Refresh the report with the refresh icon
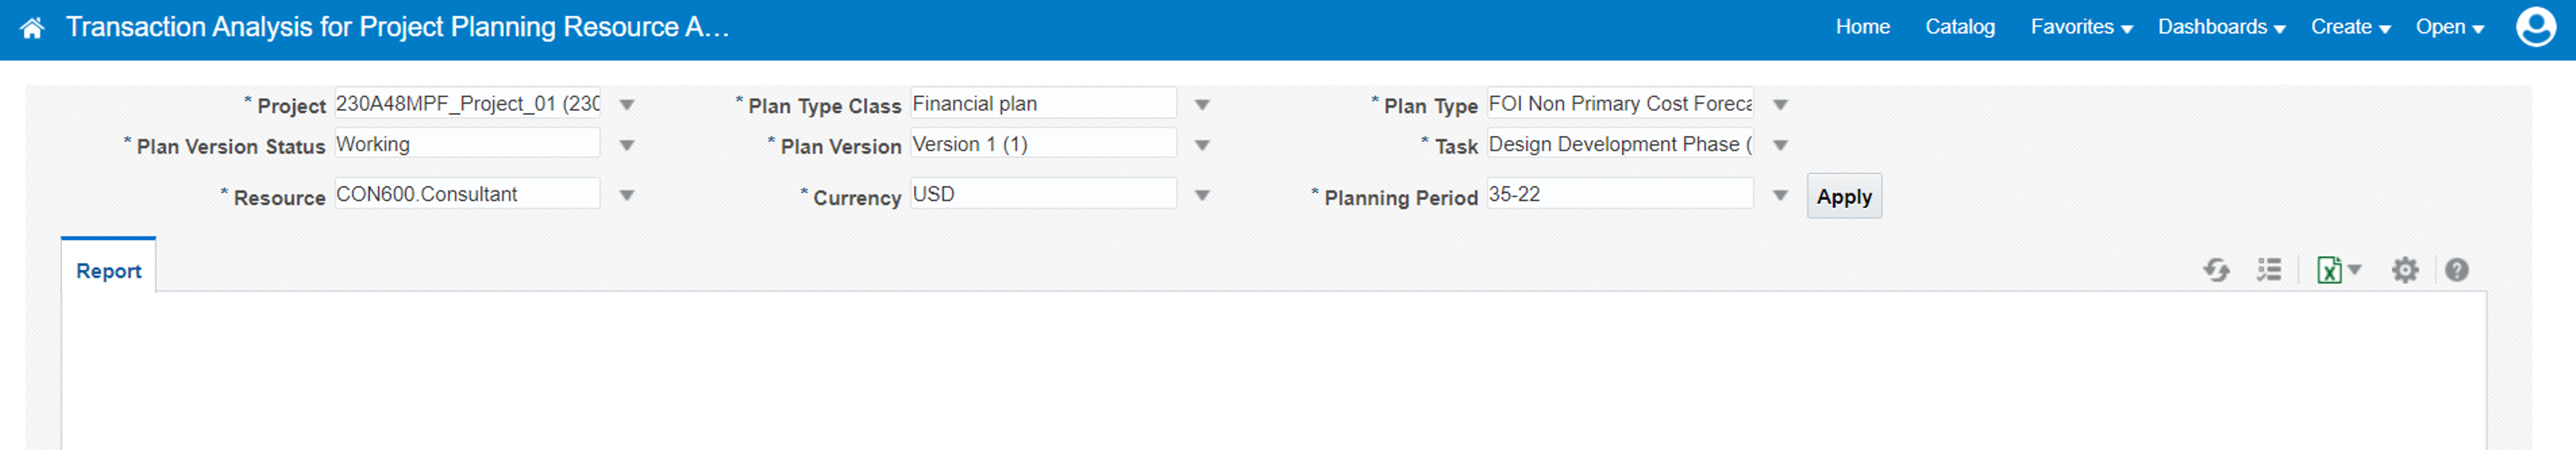Screen dimensions: 2576x450 coord(2216,270)
